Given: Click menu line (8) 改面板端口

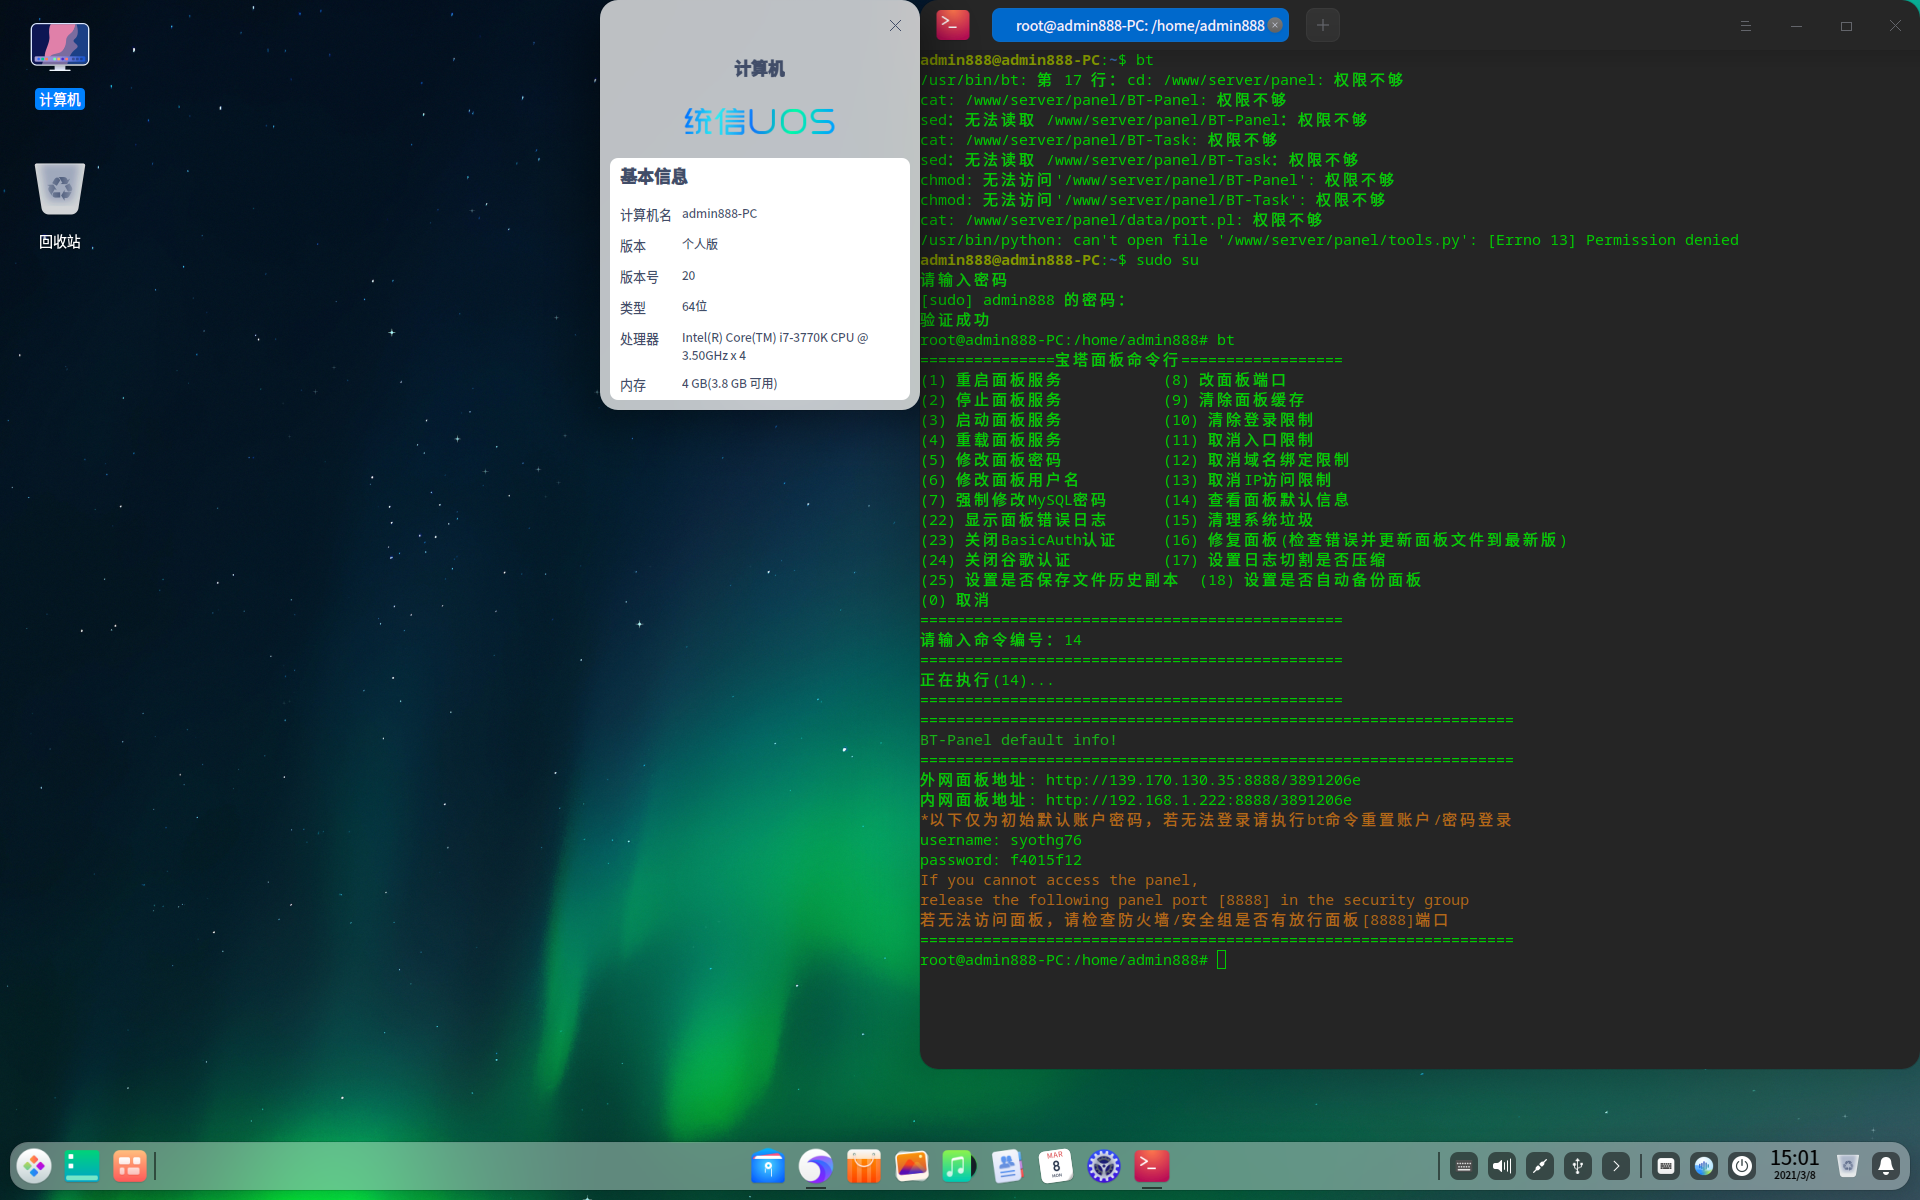Looking at the screenshot, I should pyautogui.click(x=1225, y=380).
